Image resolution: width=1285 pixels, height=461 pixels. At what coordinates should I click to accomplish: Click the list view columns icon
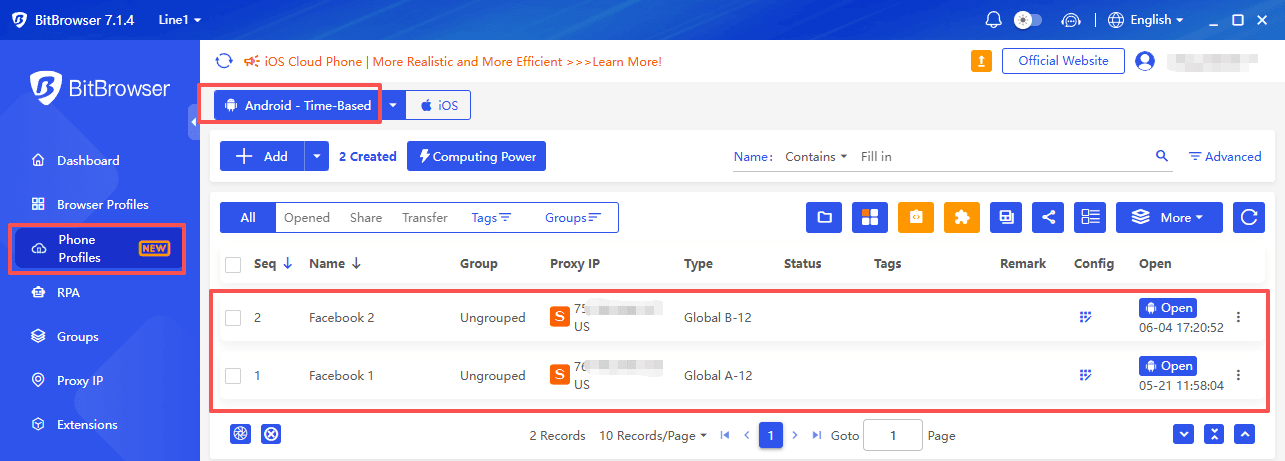pos(1090,217)
